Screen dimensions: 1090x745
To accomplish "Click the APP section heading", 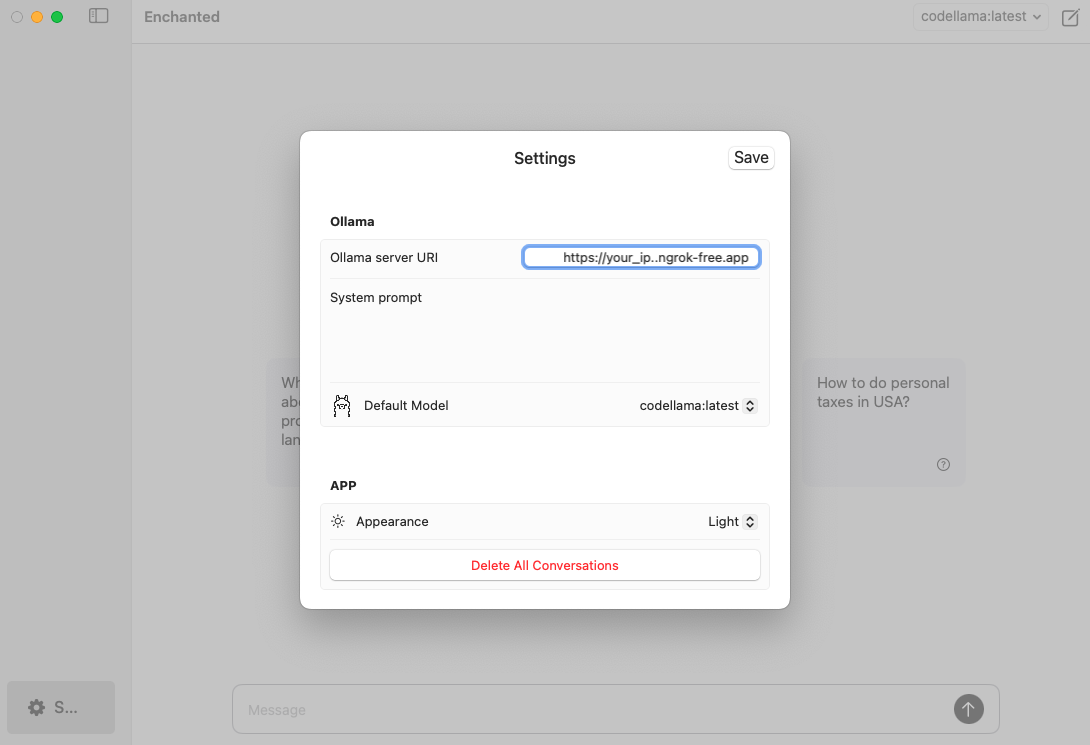I will [343, 486].
